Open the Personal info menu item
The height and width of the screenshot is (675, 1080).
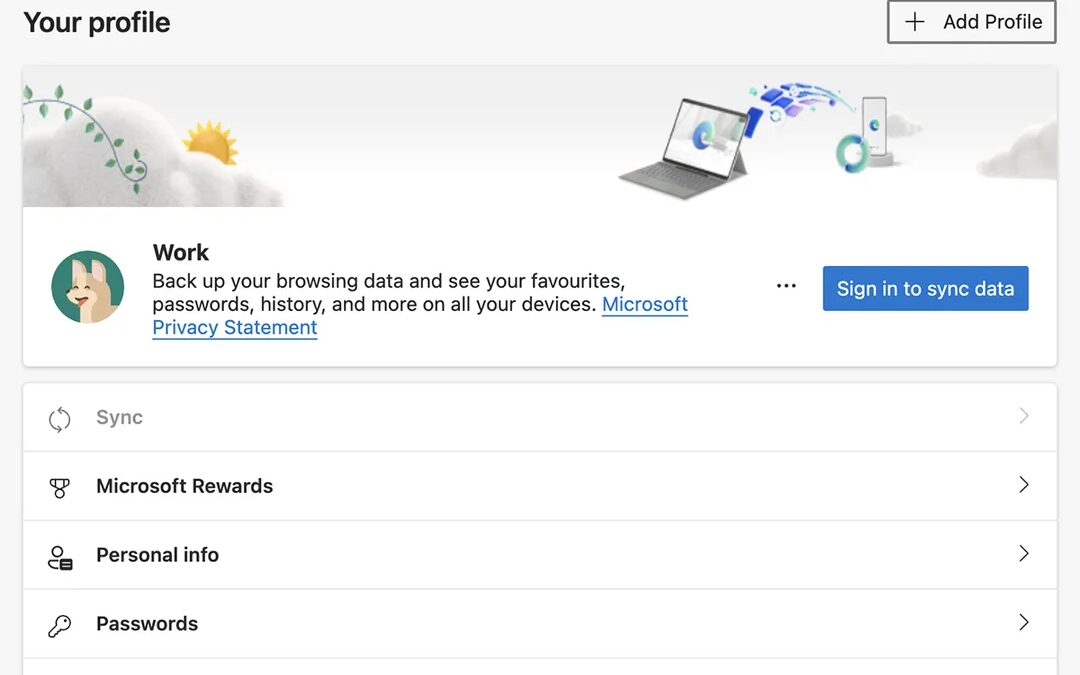coord(157,555)
